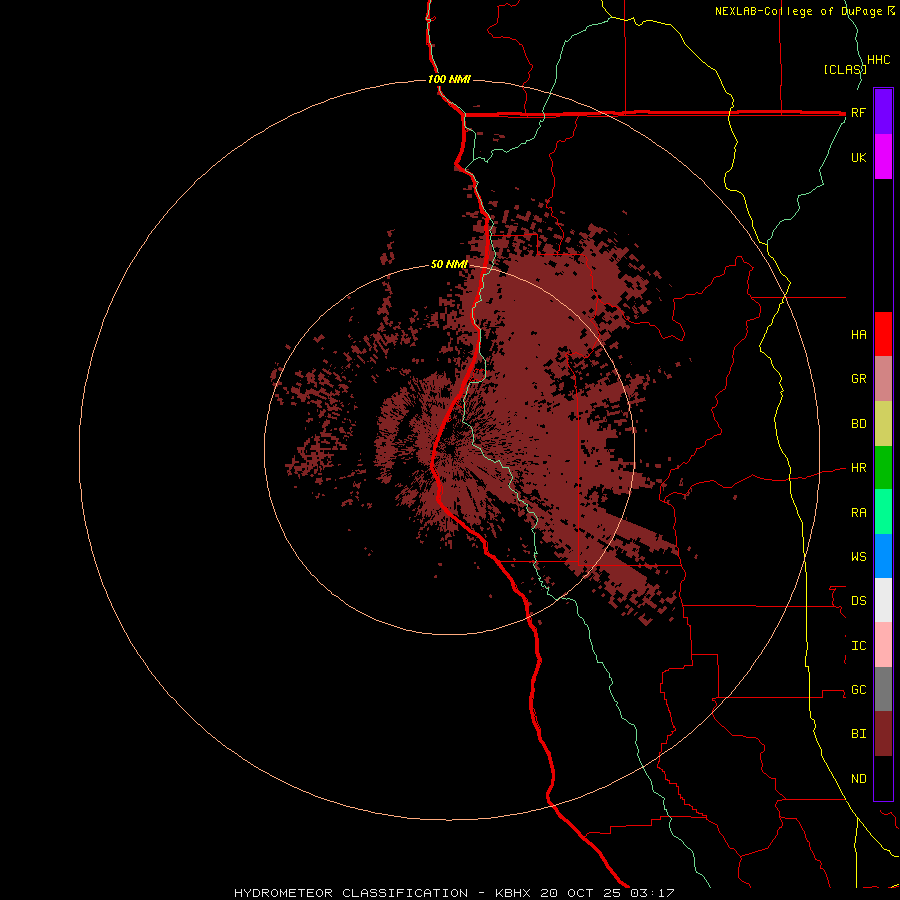Click the HR green legend swatch
The width and height of the screenshot is (900, 900).
(x=883, y=468)
